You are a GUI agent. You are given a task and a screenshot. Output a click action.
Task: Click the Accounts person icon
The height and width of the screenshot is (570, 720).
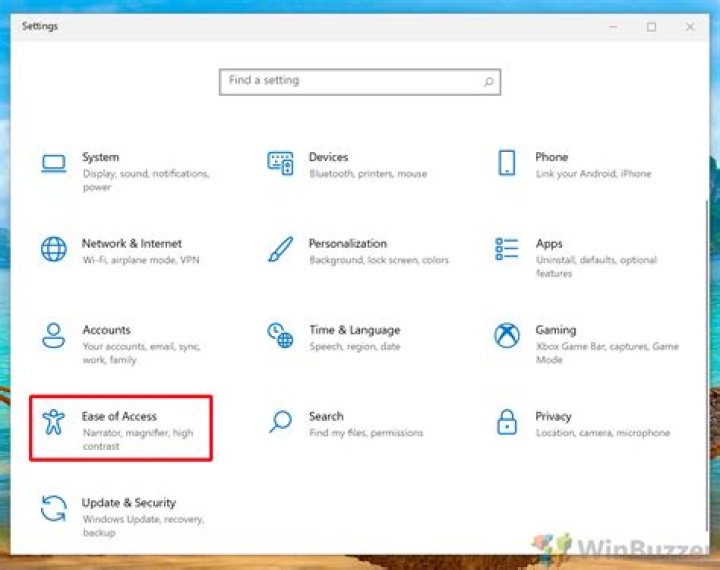[54, 336]
